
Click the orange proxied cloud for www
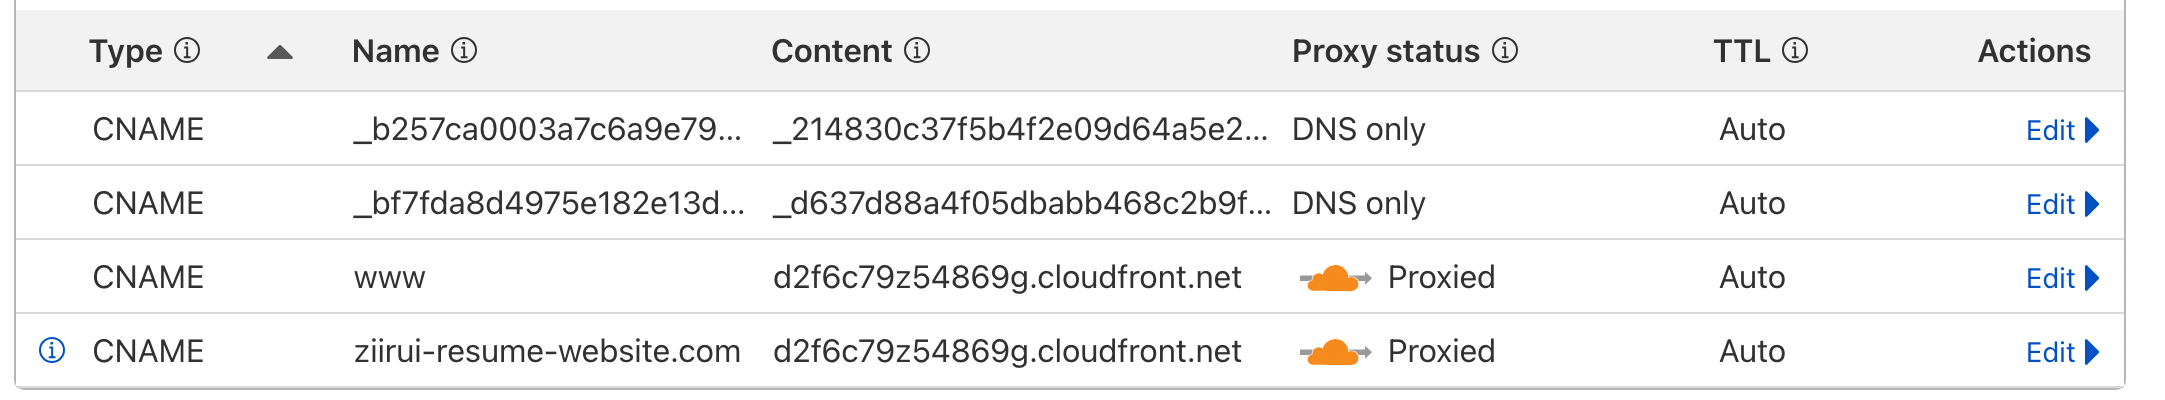(1334, 278)
